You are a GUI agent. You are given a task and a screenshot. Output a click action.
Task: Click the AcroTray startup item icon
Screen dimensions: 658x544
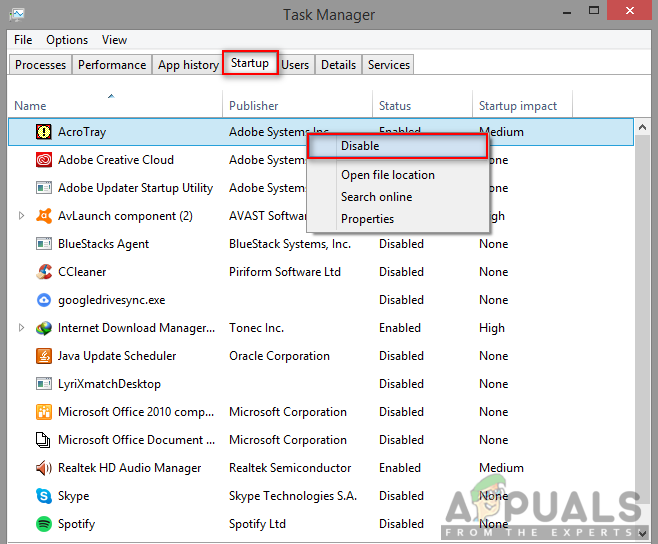pyautogui.click(x=43, y=132)
